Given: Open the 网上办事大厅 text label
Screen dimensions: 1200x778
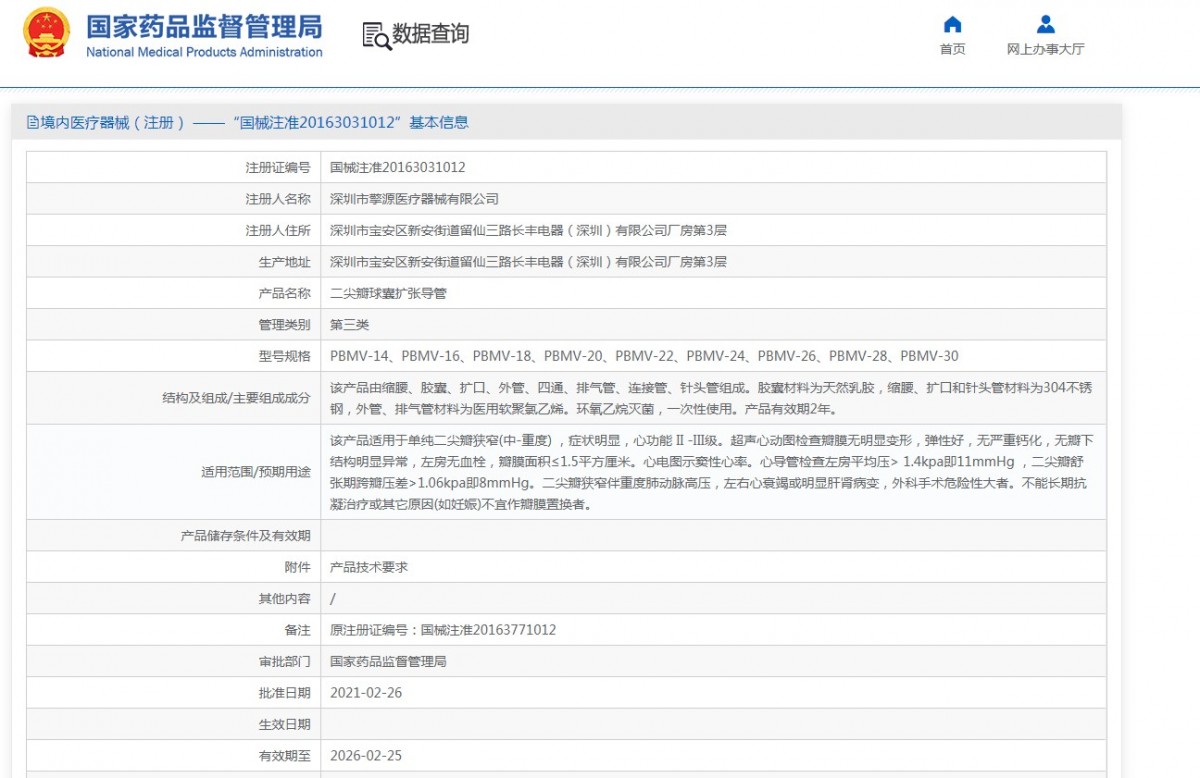Looking at the screenshot, I should [1045, 50].
